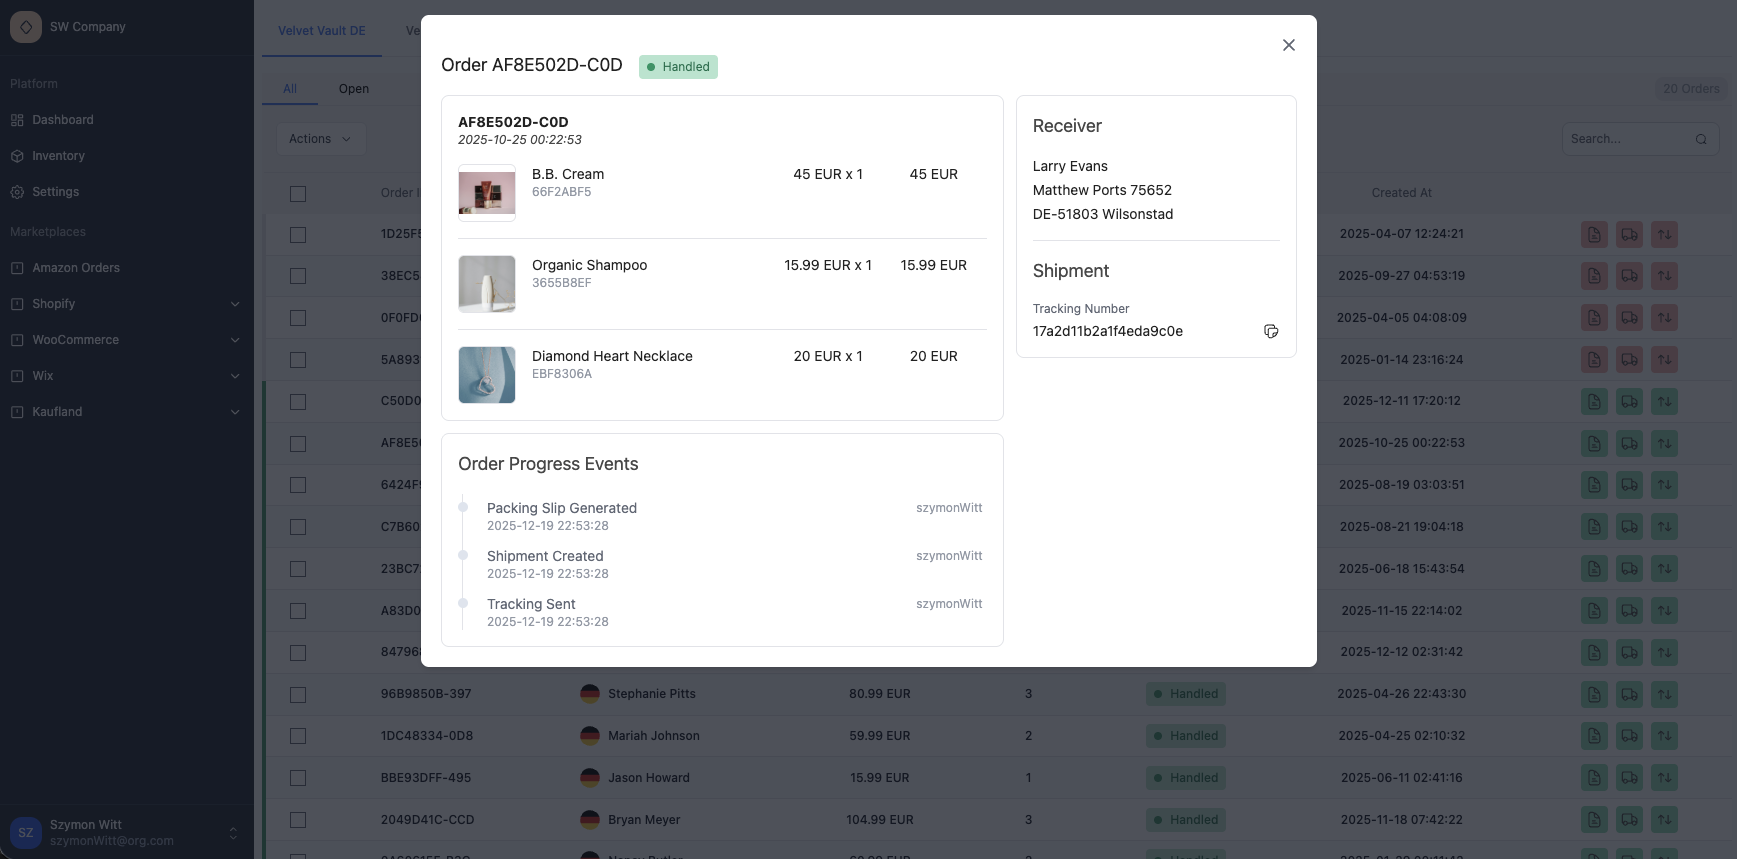The height and width of the screenshot is (859, 1737).
Task: Check the box for order created 2025-04-07 12:24:21
Action: (298, 235)
